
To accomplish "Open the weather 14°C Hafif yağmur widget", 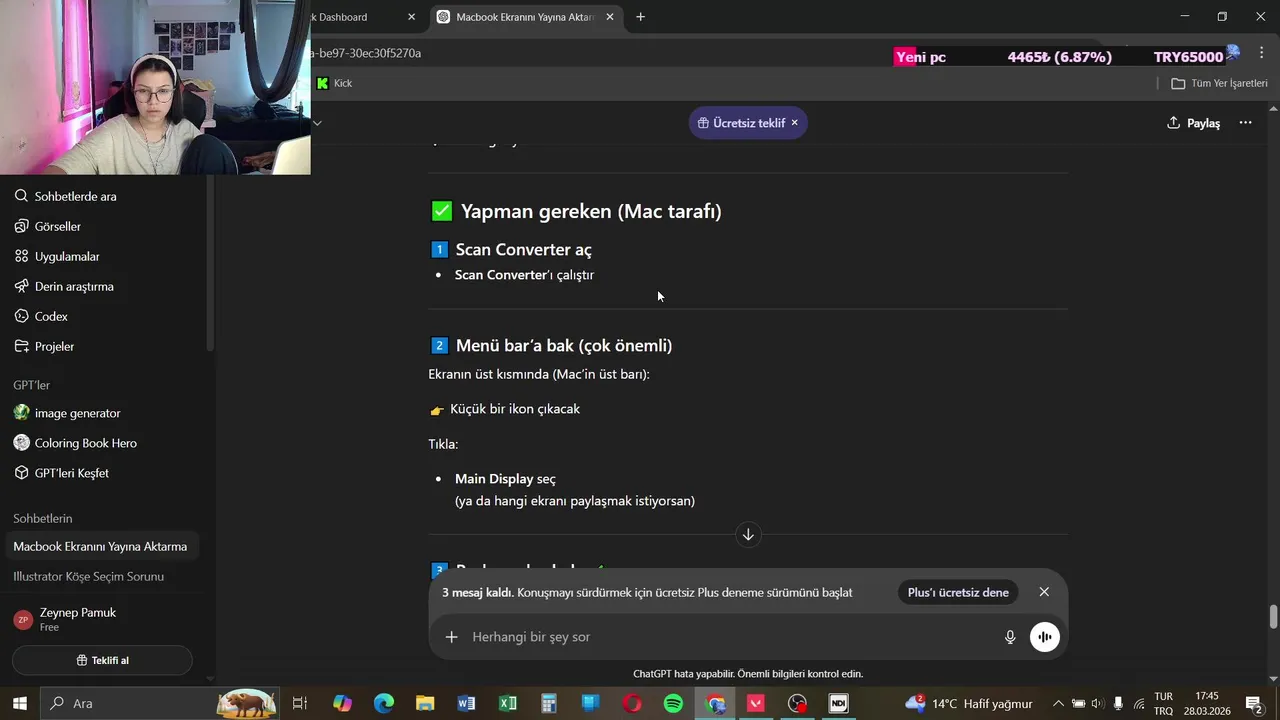I will [969, 704].
